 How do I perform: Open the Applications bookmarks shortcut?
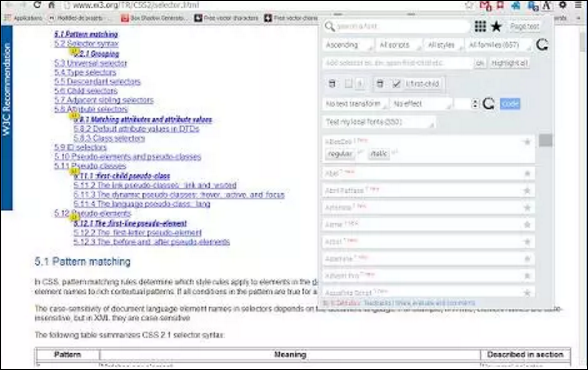pos(23,18)
